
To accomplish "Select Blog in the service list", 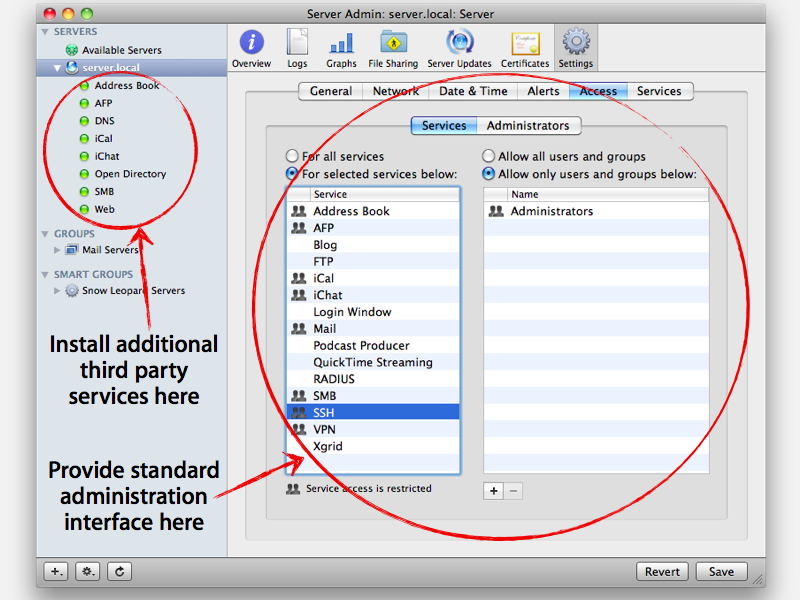I will click(x=373, y=244).
